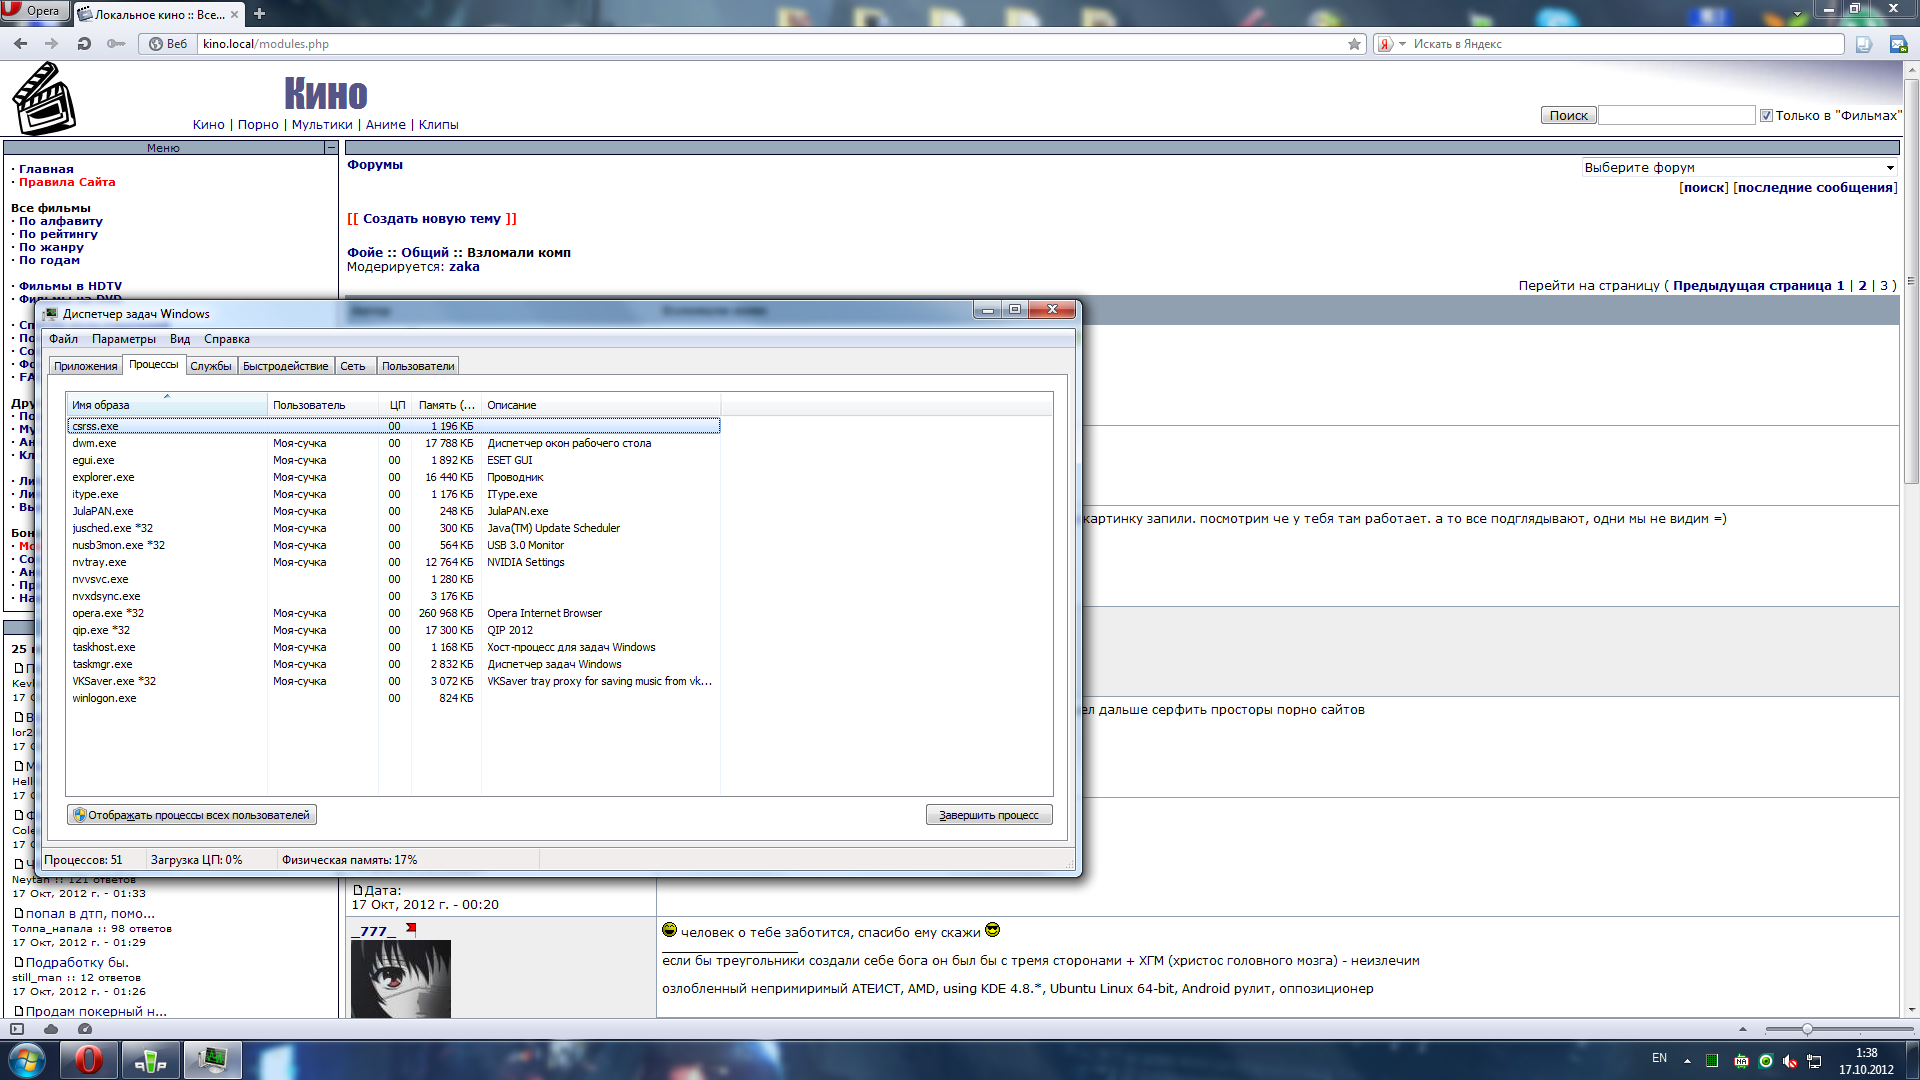The width and height of the screenshot is (1920, 1080).
Task: Sort processes by Имя образа column
Action: pyautogui.click(x=167, y=404)
